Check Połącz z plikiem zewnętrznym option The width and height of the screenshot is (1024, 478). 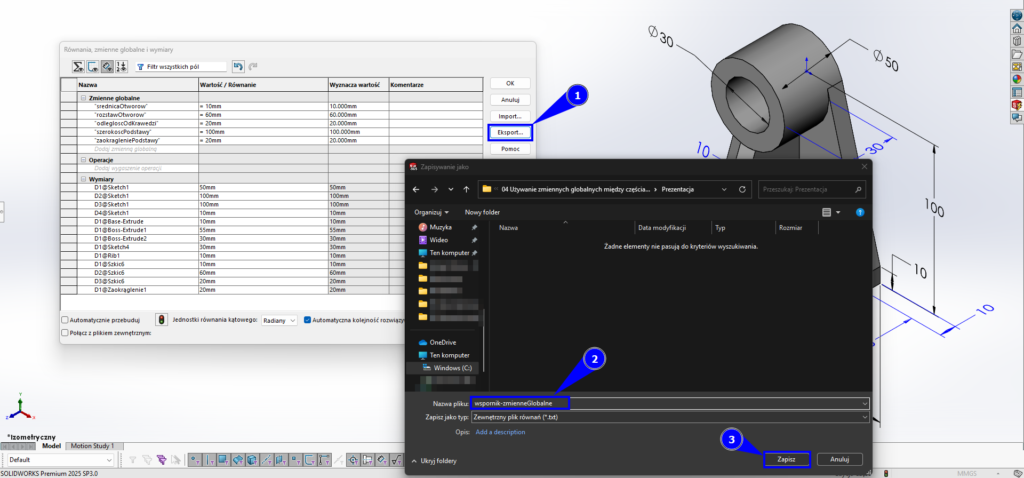coord(66,333)
